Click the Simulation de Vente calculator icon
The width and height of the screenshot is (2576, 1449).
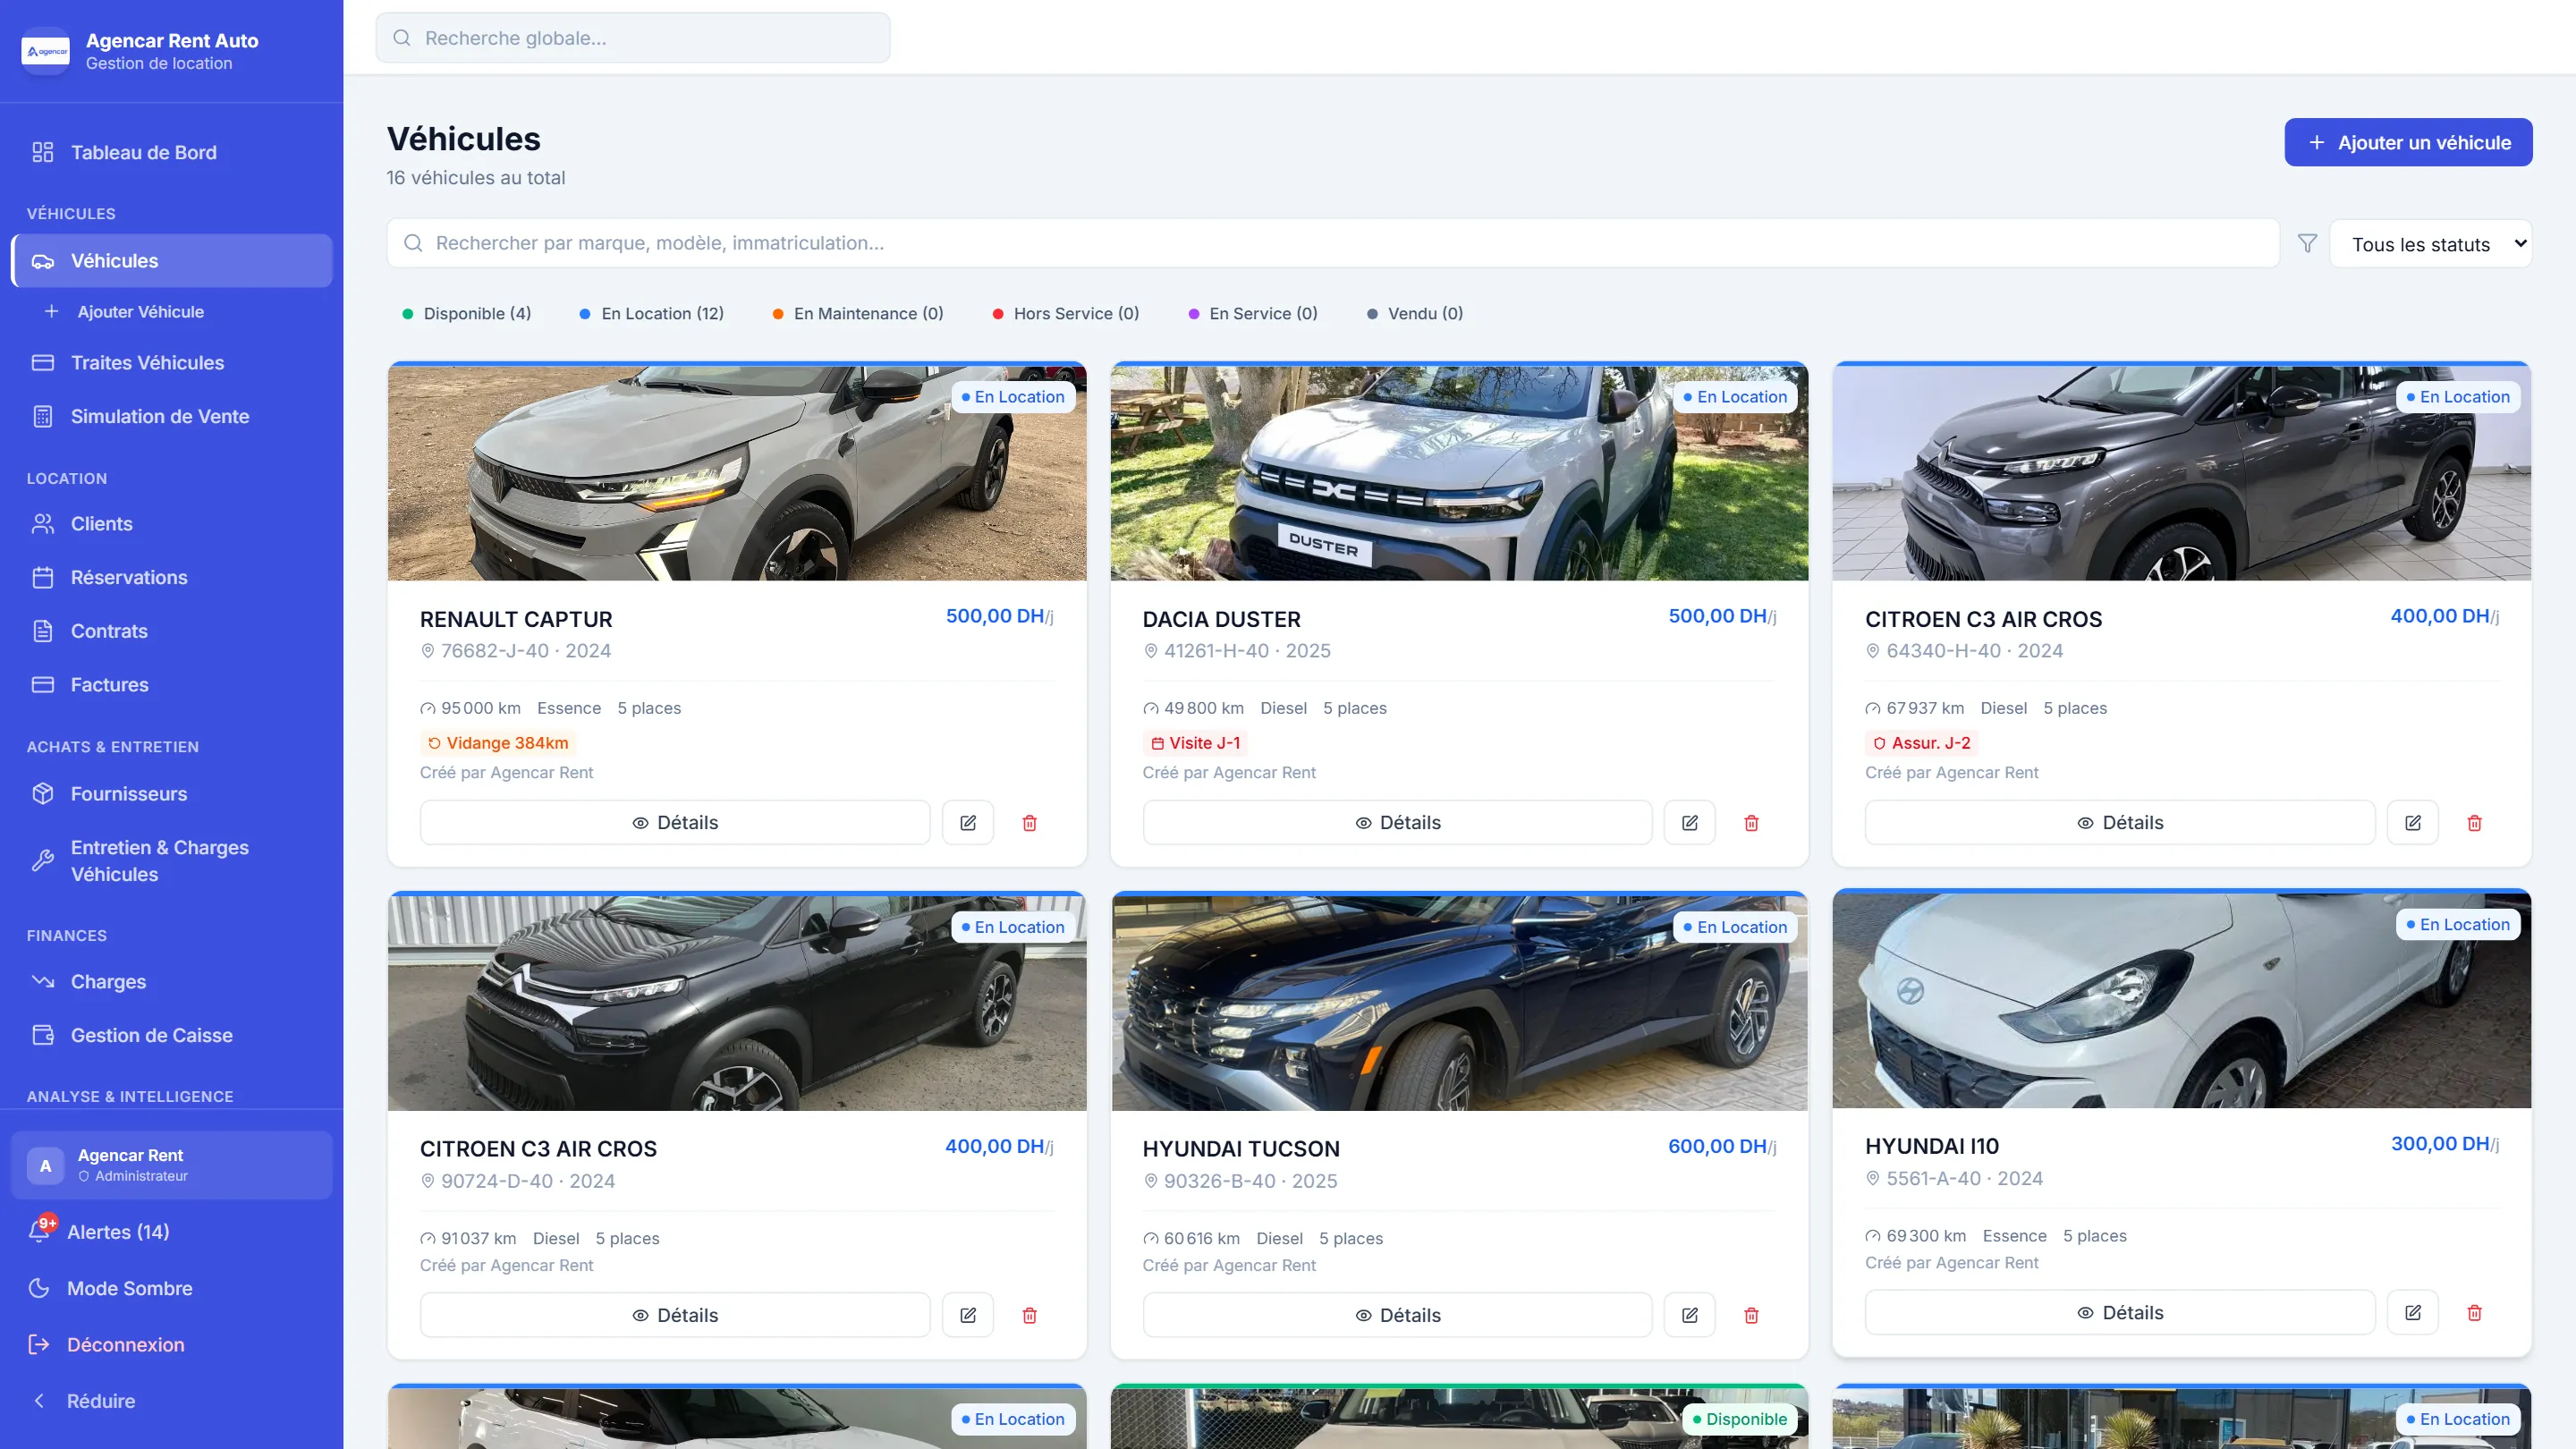(x=42, y=416)
